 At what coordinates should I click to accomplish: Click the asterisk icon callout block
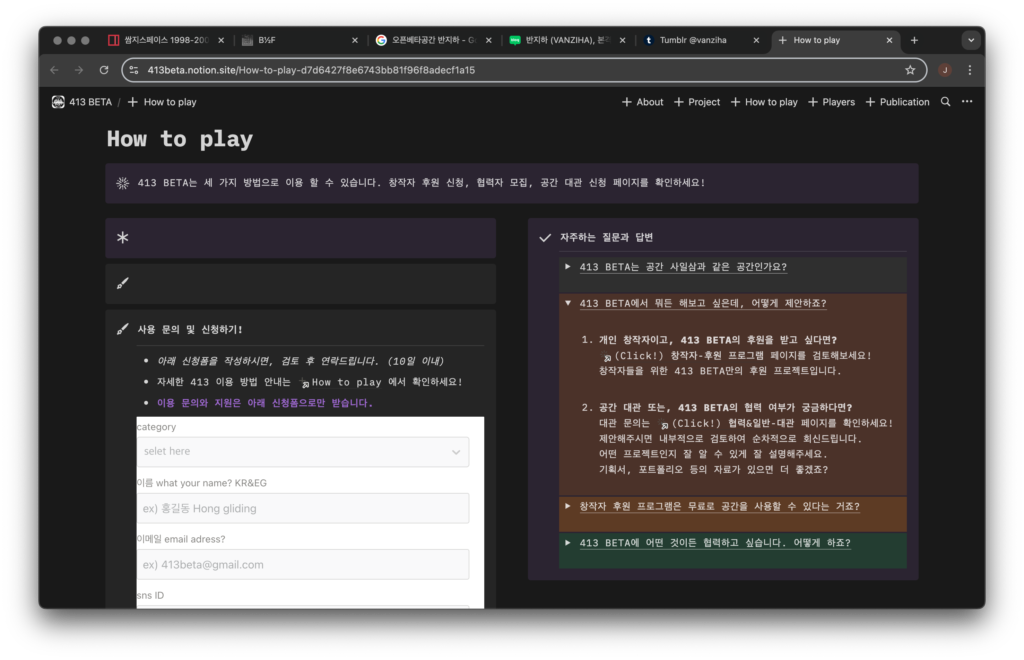click(123, 238)
